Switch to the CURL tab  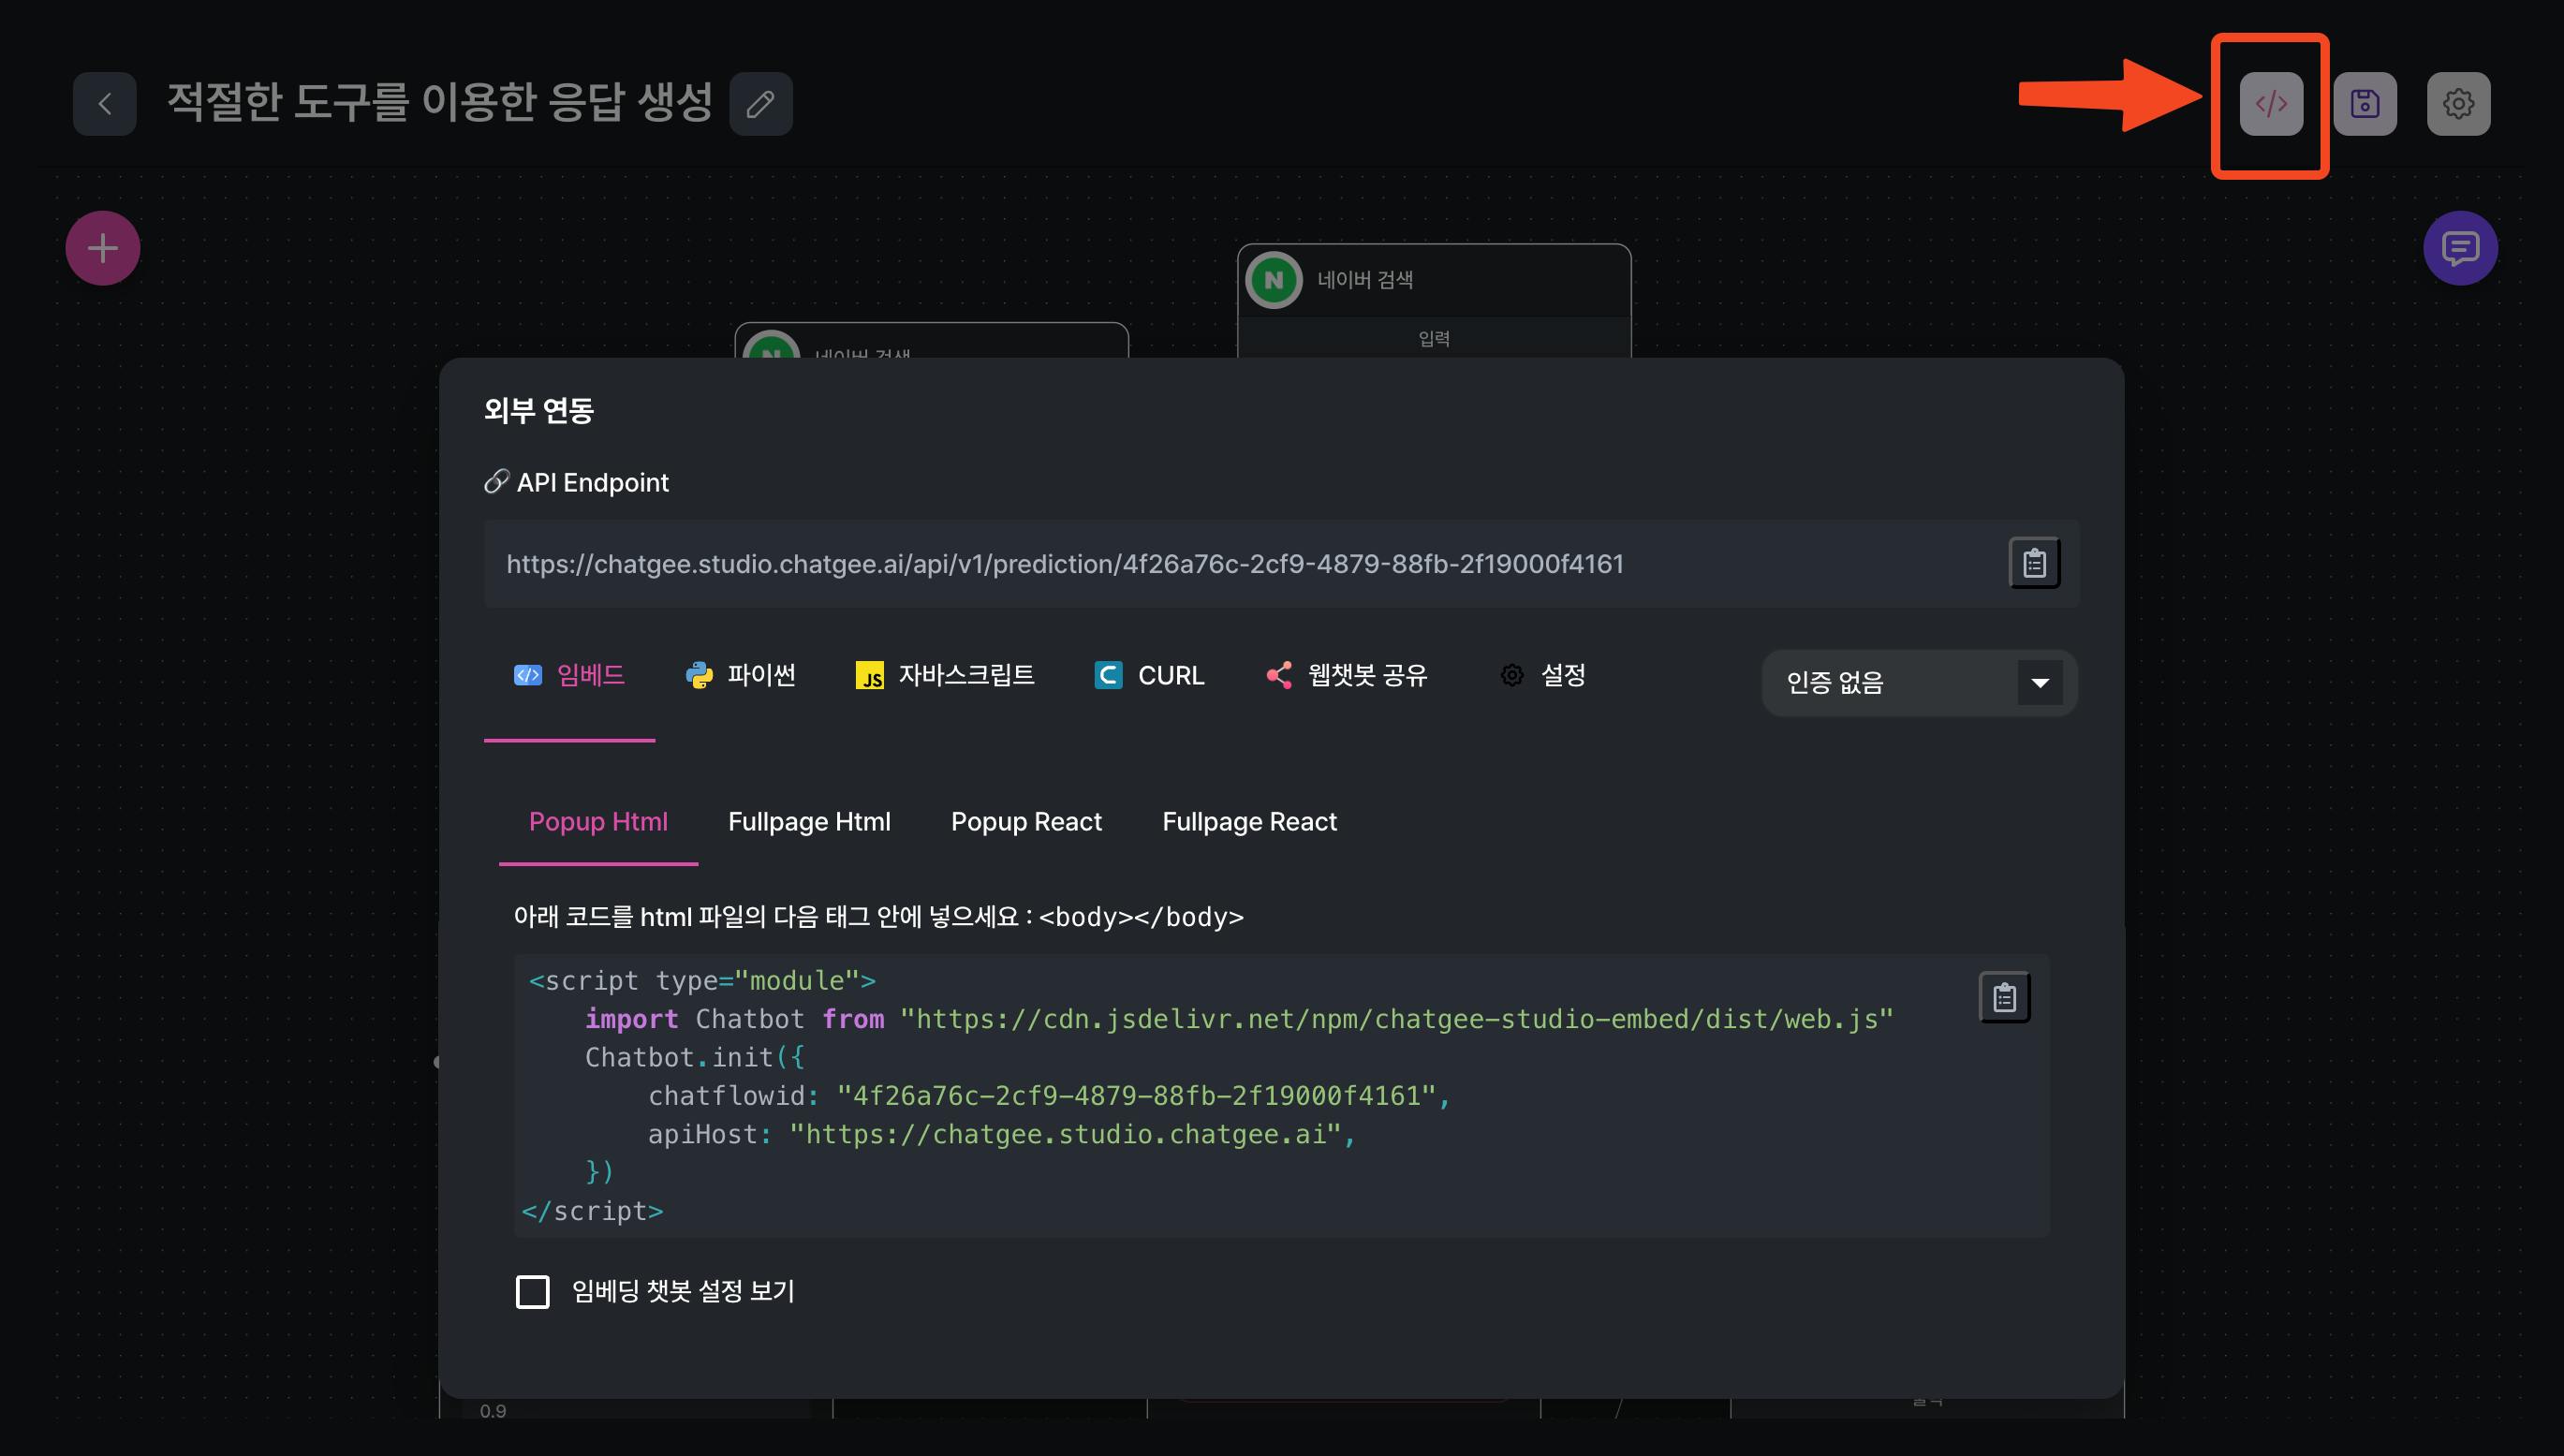click(1149, 676)
